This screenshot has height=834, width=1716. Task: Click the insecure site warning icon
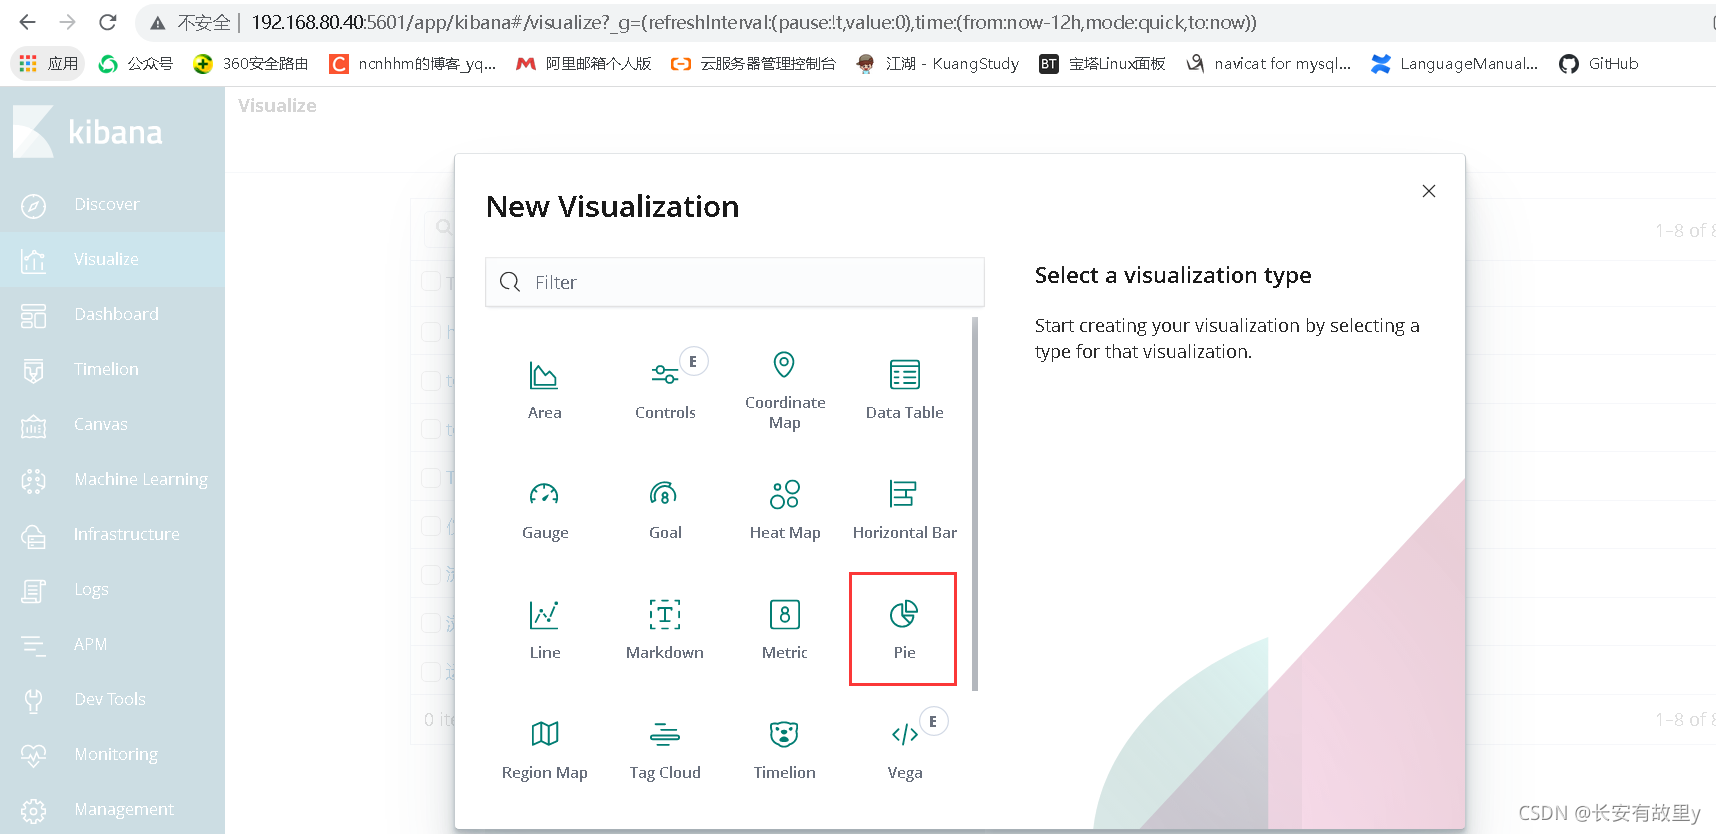(x=158, y=22)
